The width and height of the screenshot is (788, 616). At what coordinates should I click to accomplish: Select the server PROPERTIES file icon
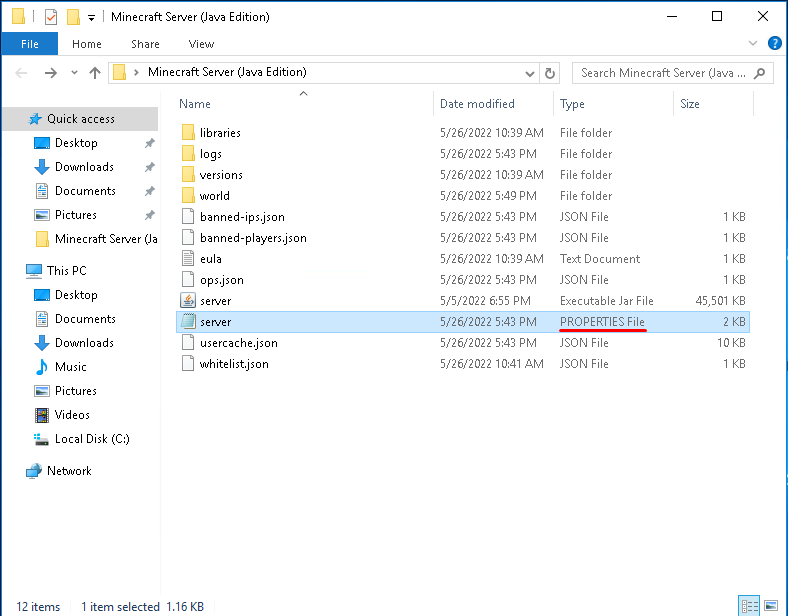188,322
